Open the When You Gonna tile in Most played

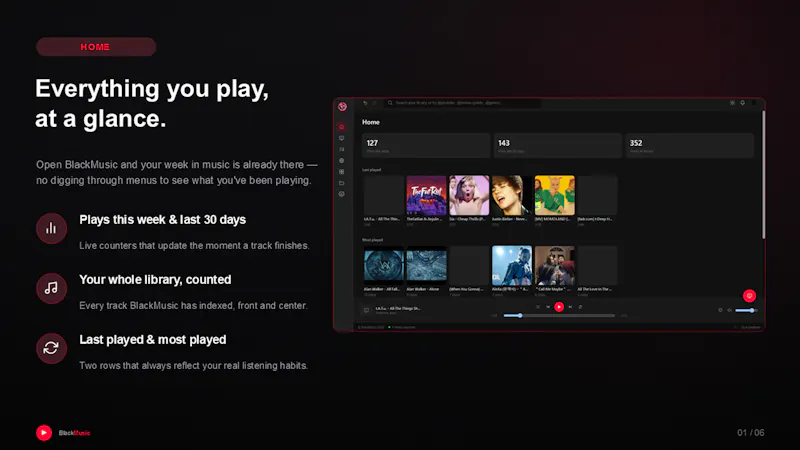pos(469,265)
